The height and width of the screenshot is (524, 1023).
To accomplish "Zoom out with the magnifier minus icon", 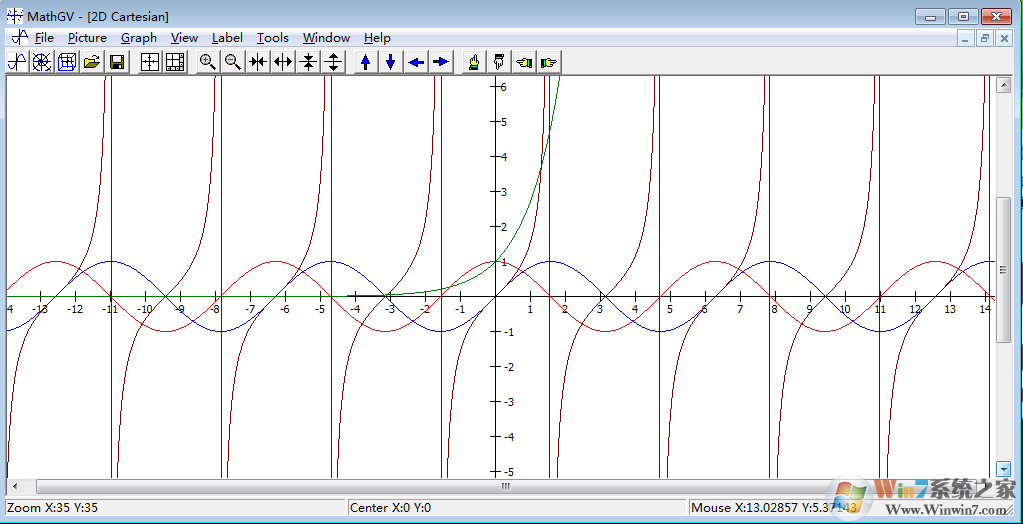I will (233, 62).
